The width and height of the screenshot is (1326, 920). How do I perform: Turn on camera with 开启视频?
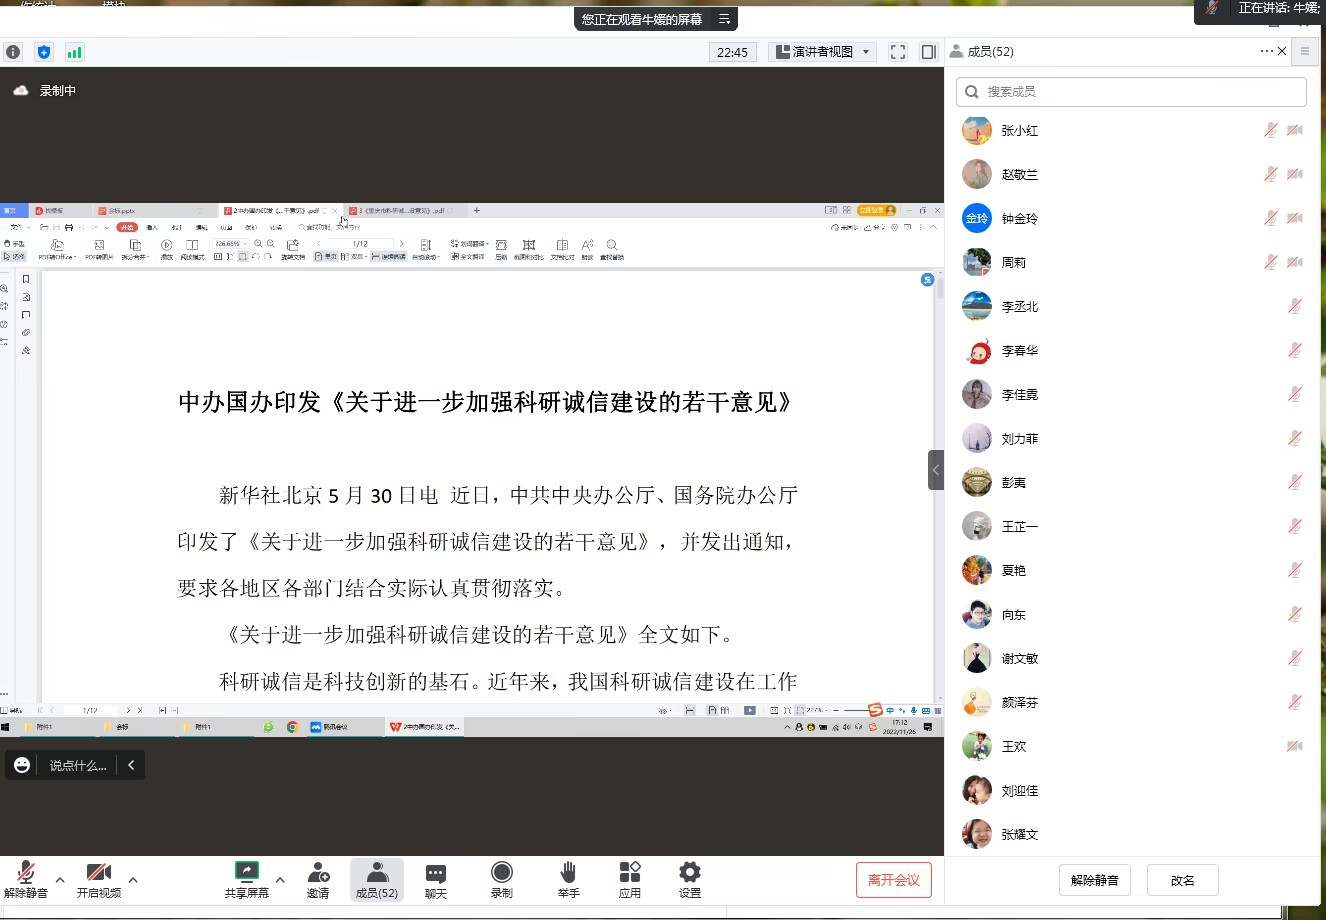99,880
